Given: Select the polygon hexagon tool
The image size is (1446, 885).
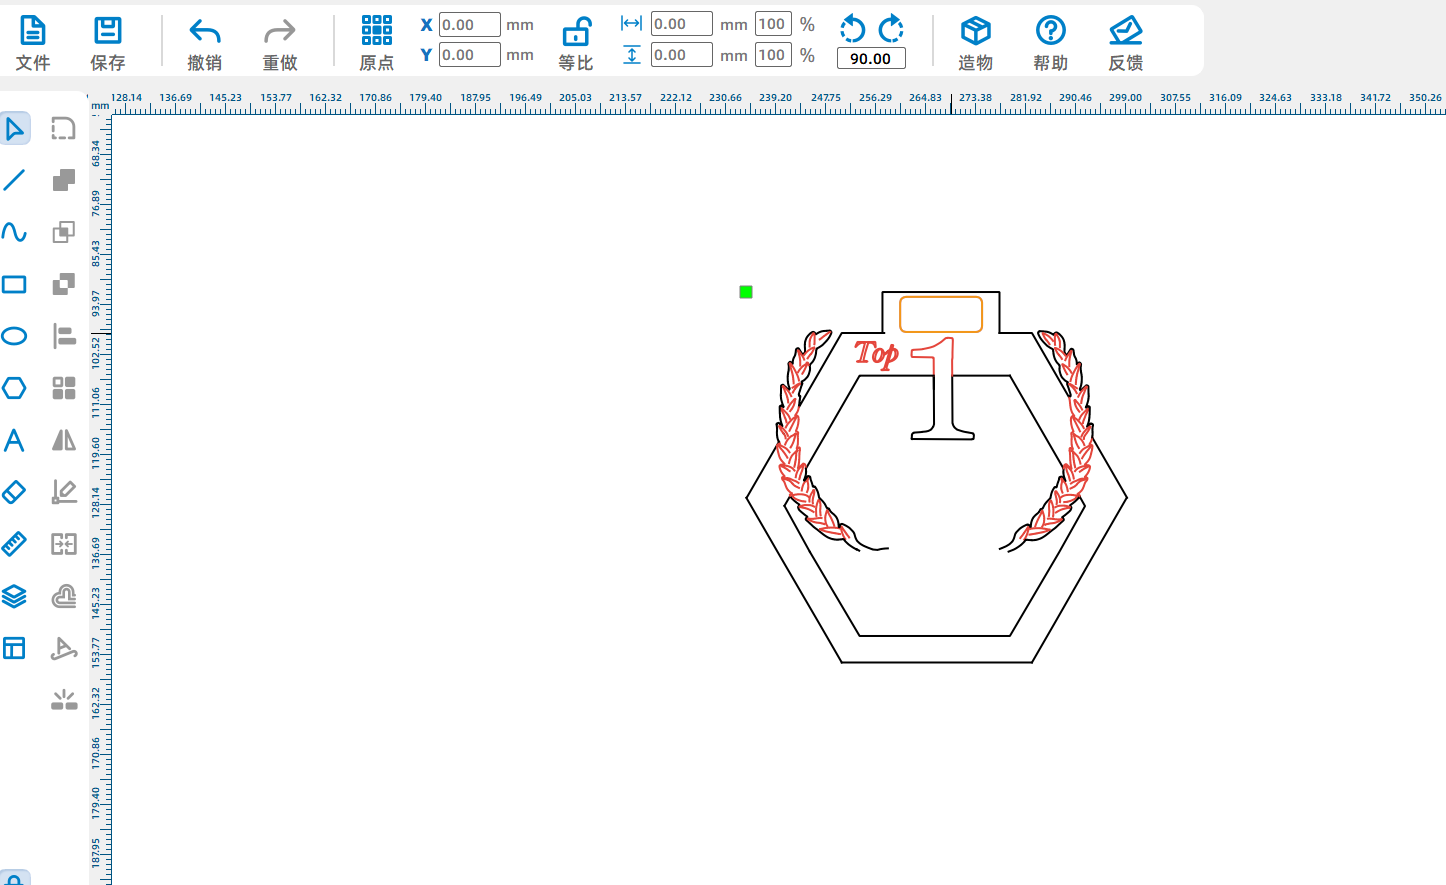Looking at the screenshot, I should [x=14, y=388].
